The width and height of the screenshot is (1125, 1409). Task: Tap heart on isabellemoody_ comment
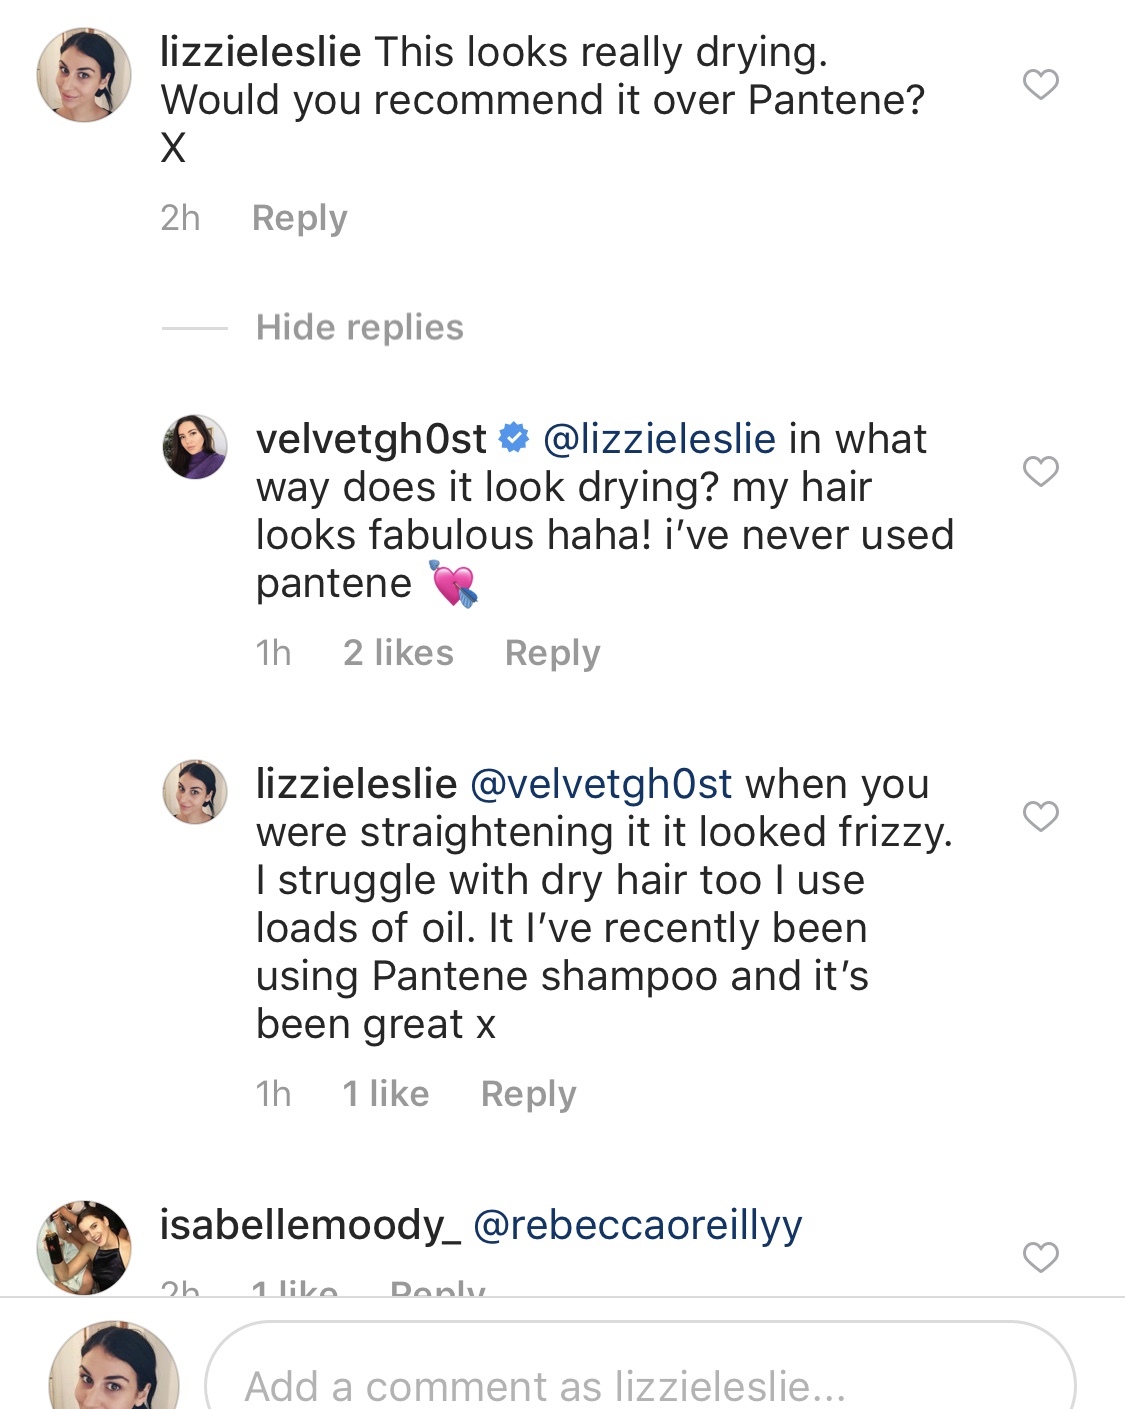click(1040, 1257)
